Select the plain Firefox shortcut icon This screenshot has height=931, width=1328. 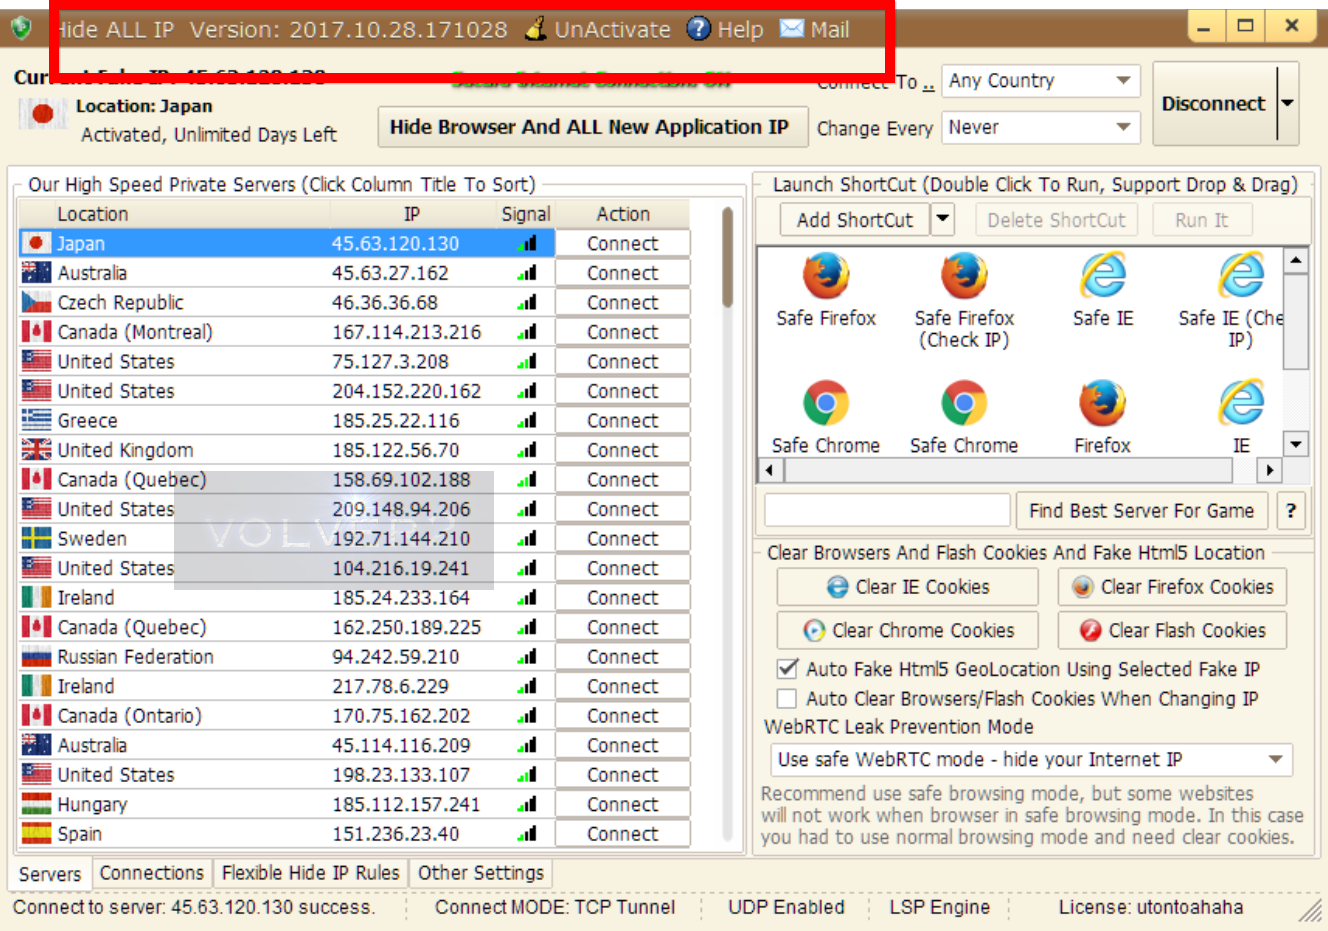(x=1103, y=404)
